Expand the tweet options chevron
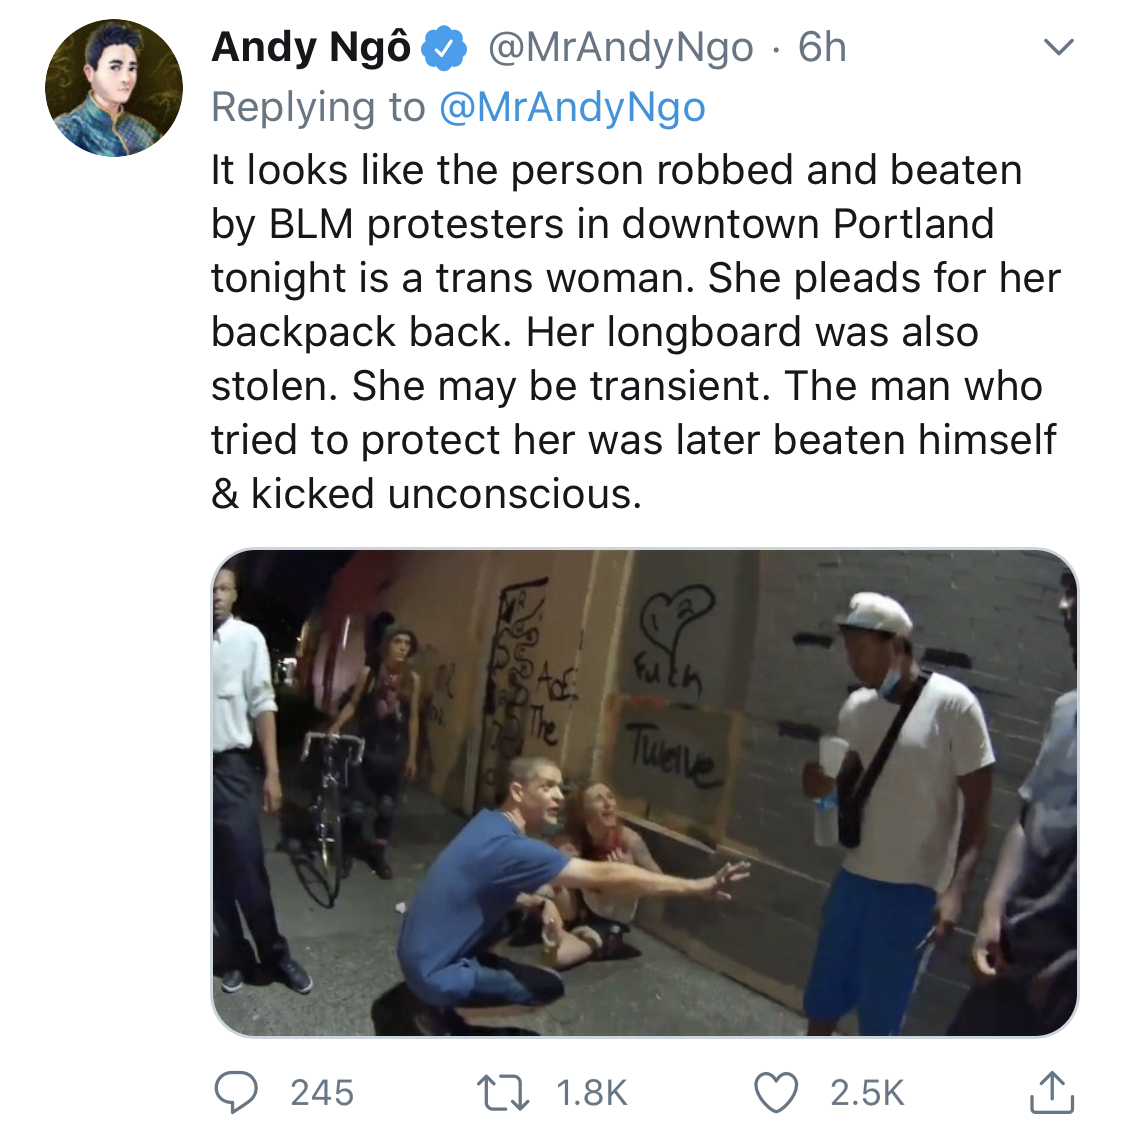The height and width of the screenshot is (1136, 1125). tap(1057, 47)
